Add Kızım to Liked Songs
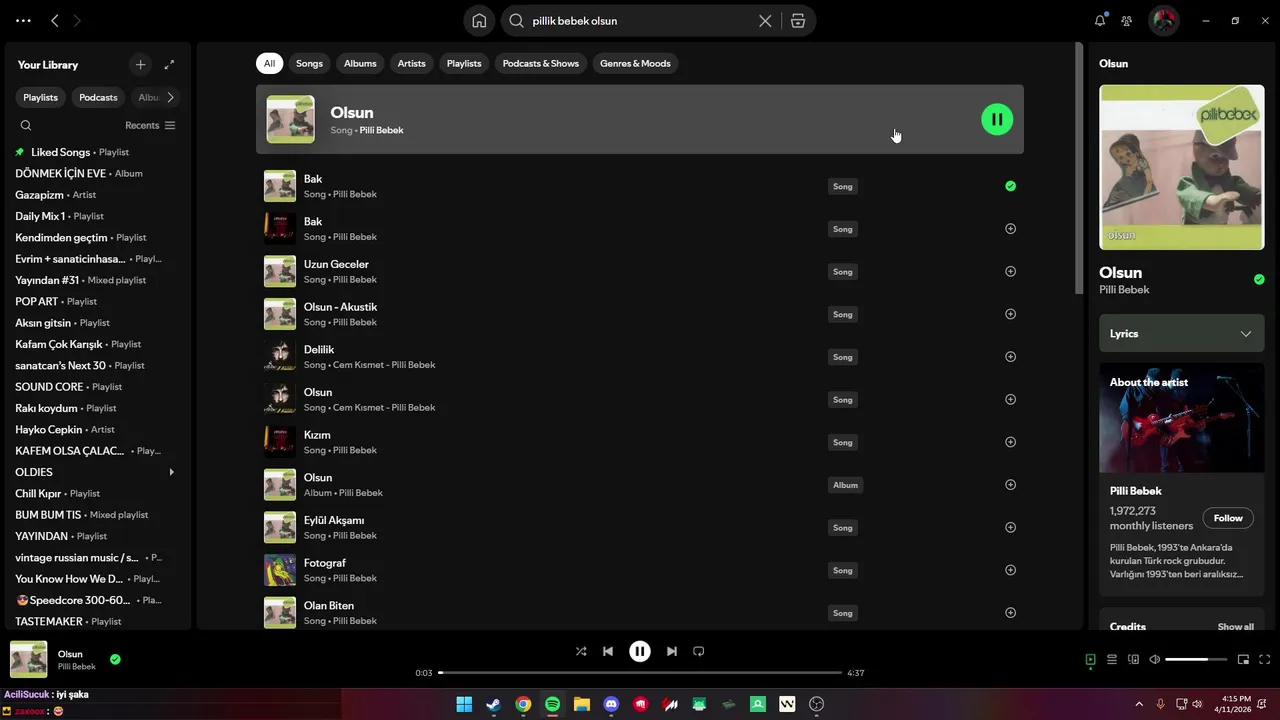The height and width of the screenshot is (720, 1280). [1010, 442]
